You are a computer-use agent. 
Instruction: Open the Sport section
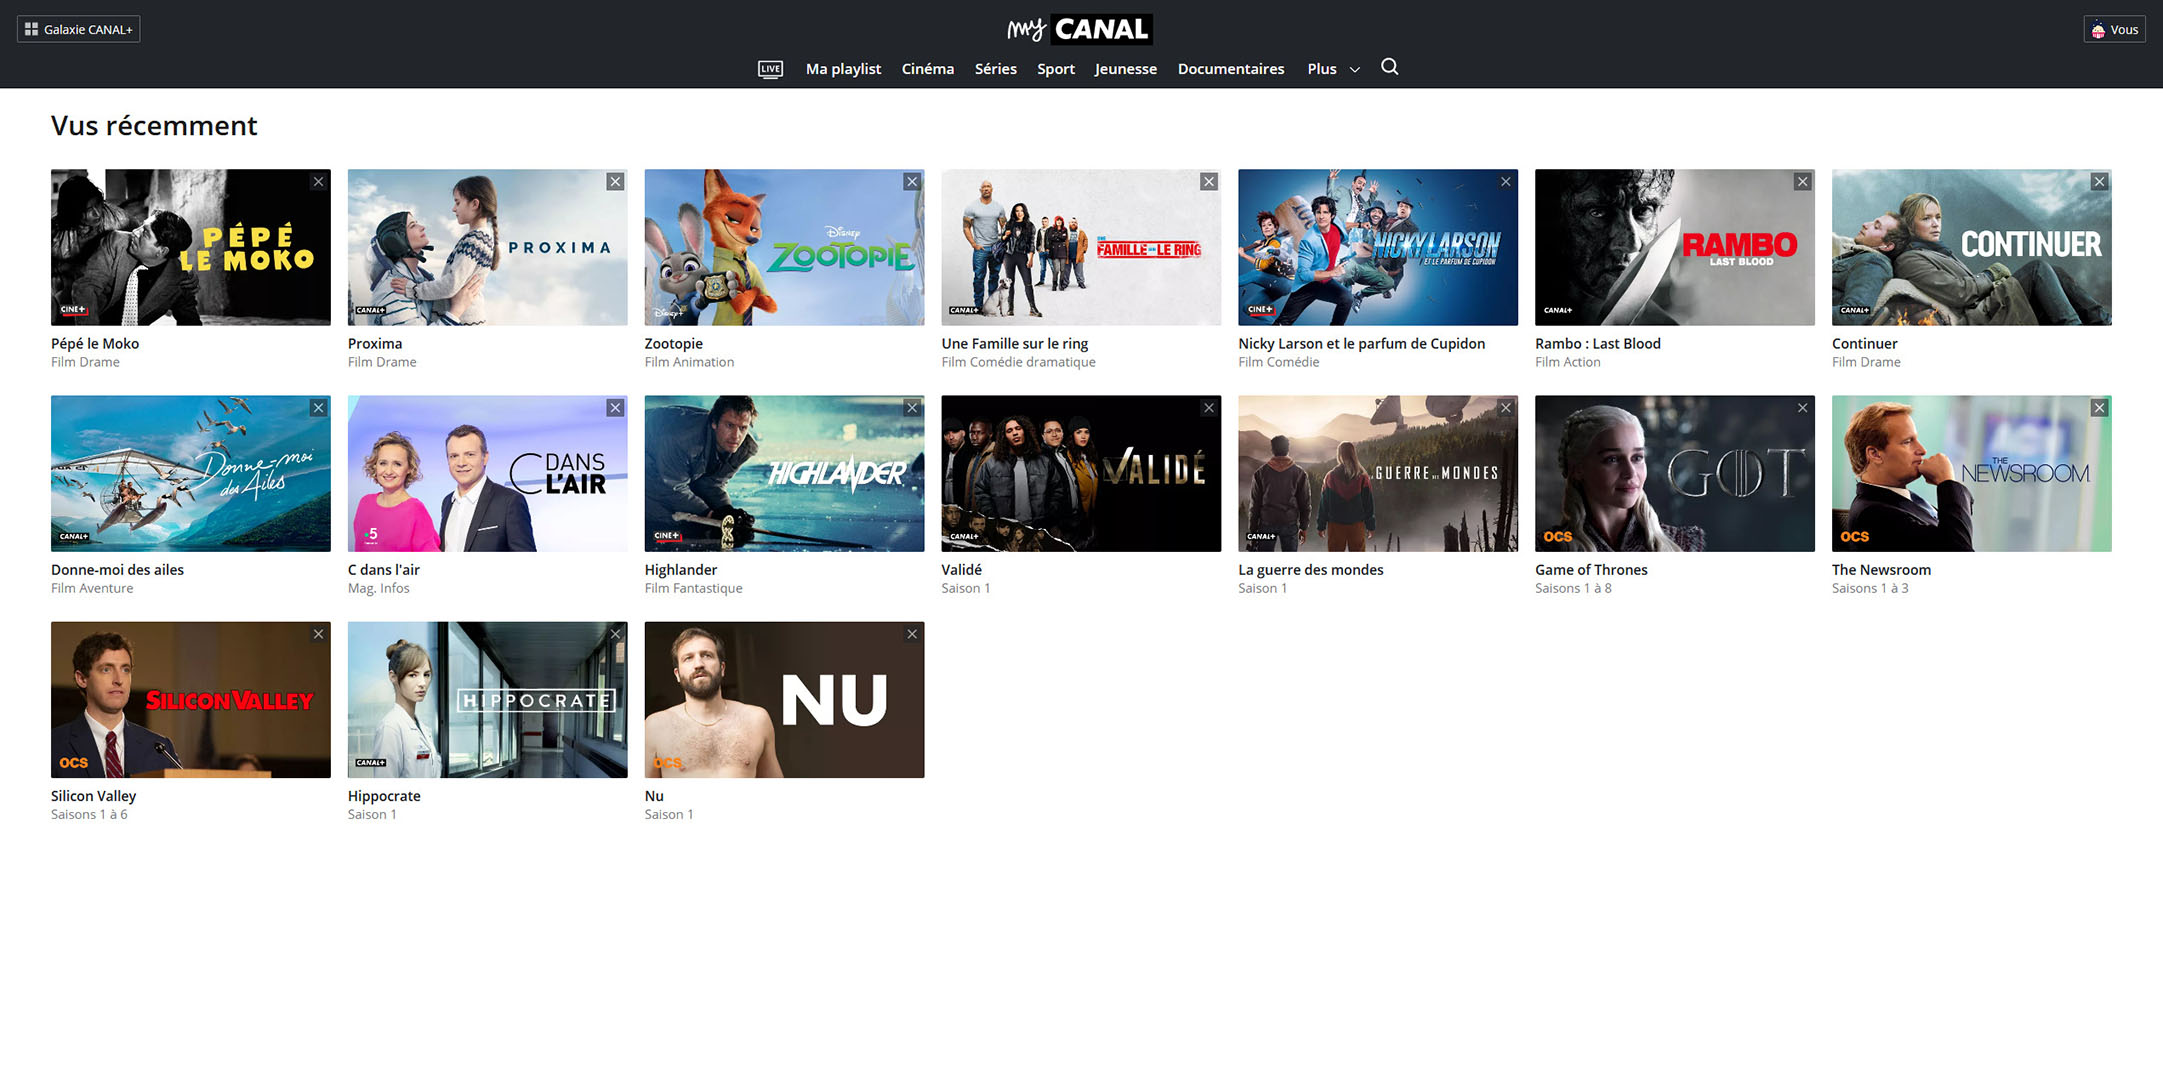click(1055, 69)
